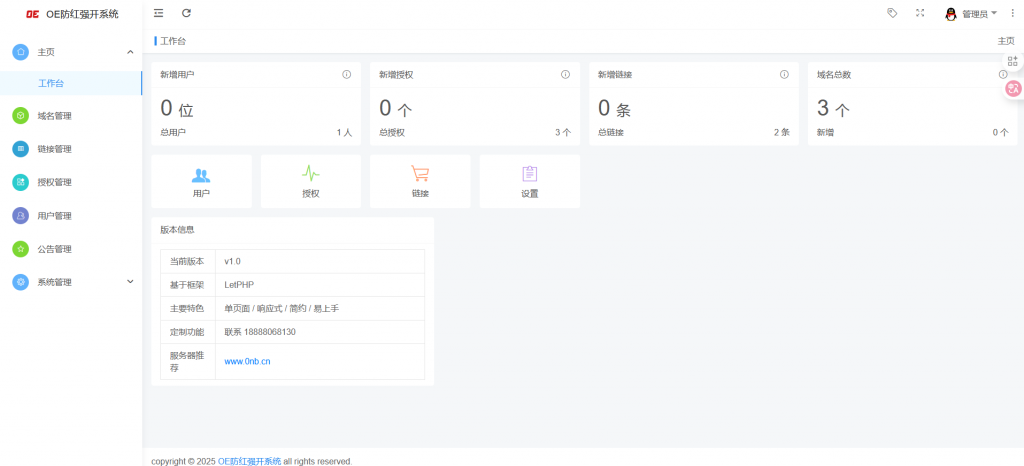Toggle fullscreen using the expand icon

[x=920, y=13]
